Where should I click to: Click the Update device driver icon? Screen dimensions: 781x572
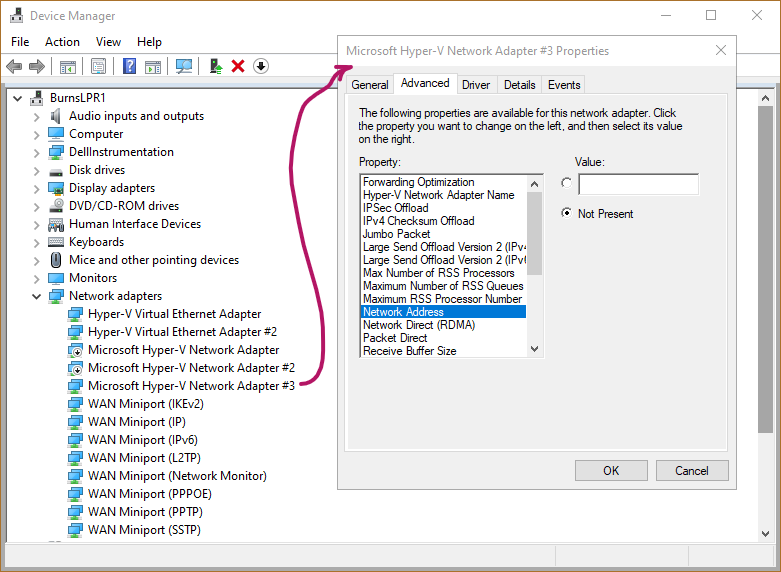click(x=215, y=66)
